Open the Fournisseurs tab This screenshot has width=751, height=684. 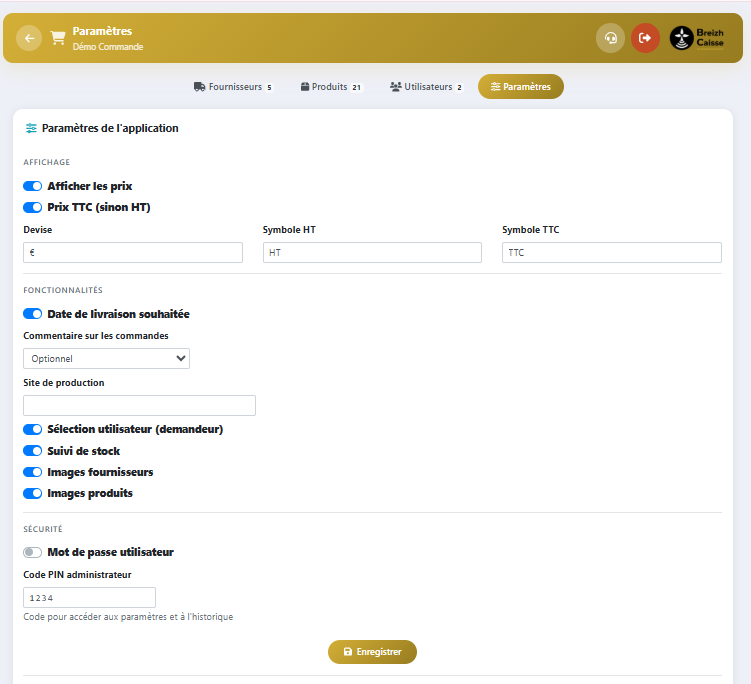coord(233,87)
